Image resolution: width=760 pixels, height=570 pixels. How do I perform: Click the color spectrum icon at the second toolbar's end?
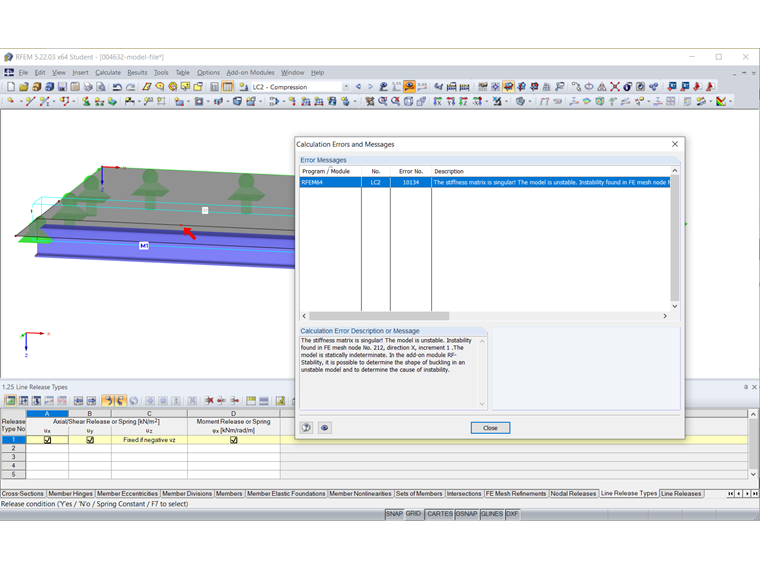[x=721, y=101]
